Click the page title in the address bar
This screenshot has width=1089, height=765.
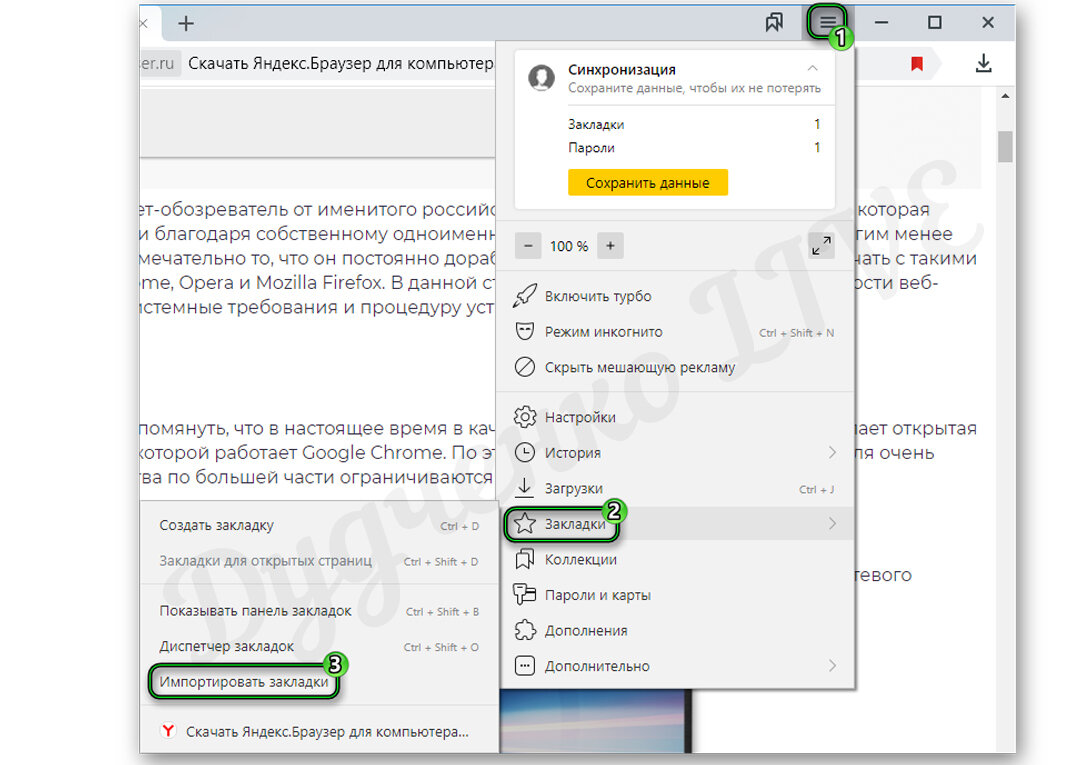(340, 64)
